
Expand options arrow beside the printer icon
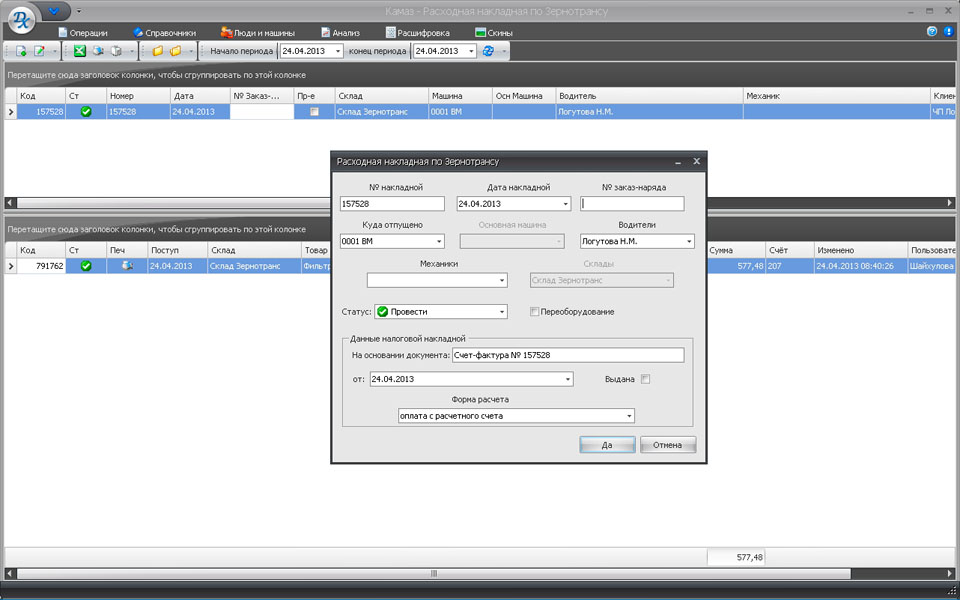[x=131, y=52]
